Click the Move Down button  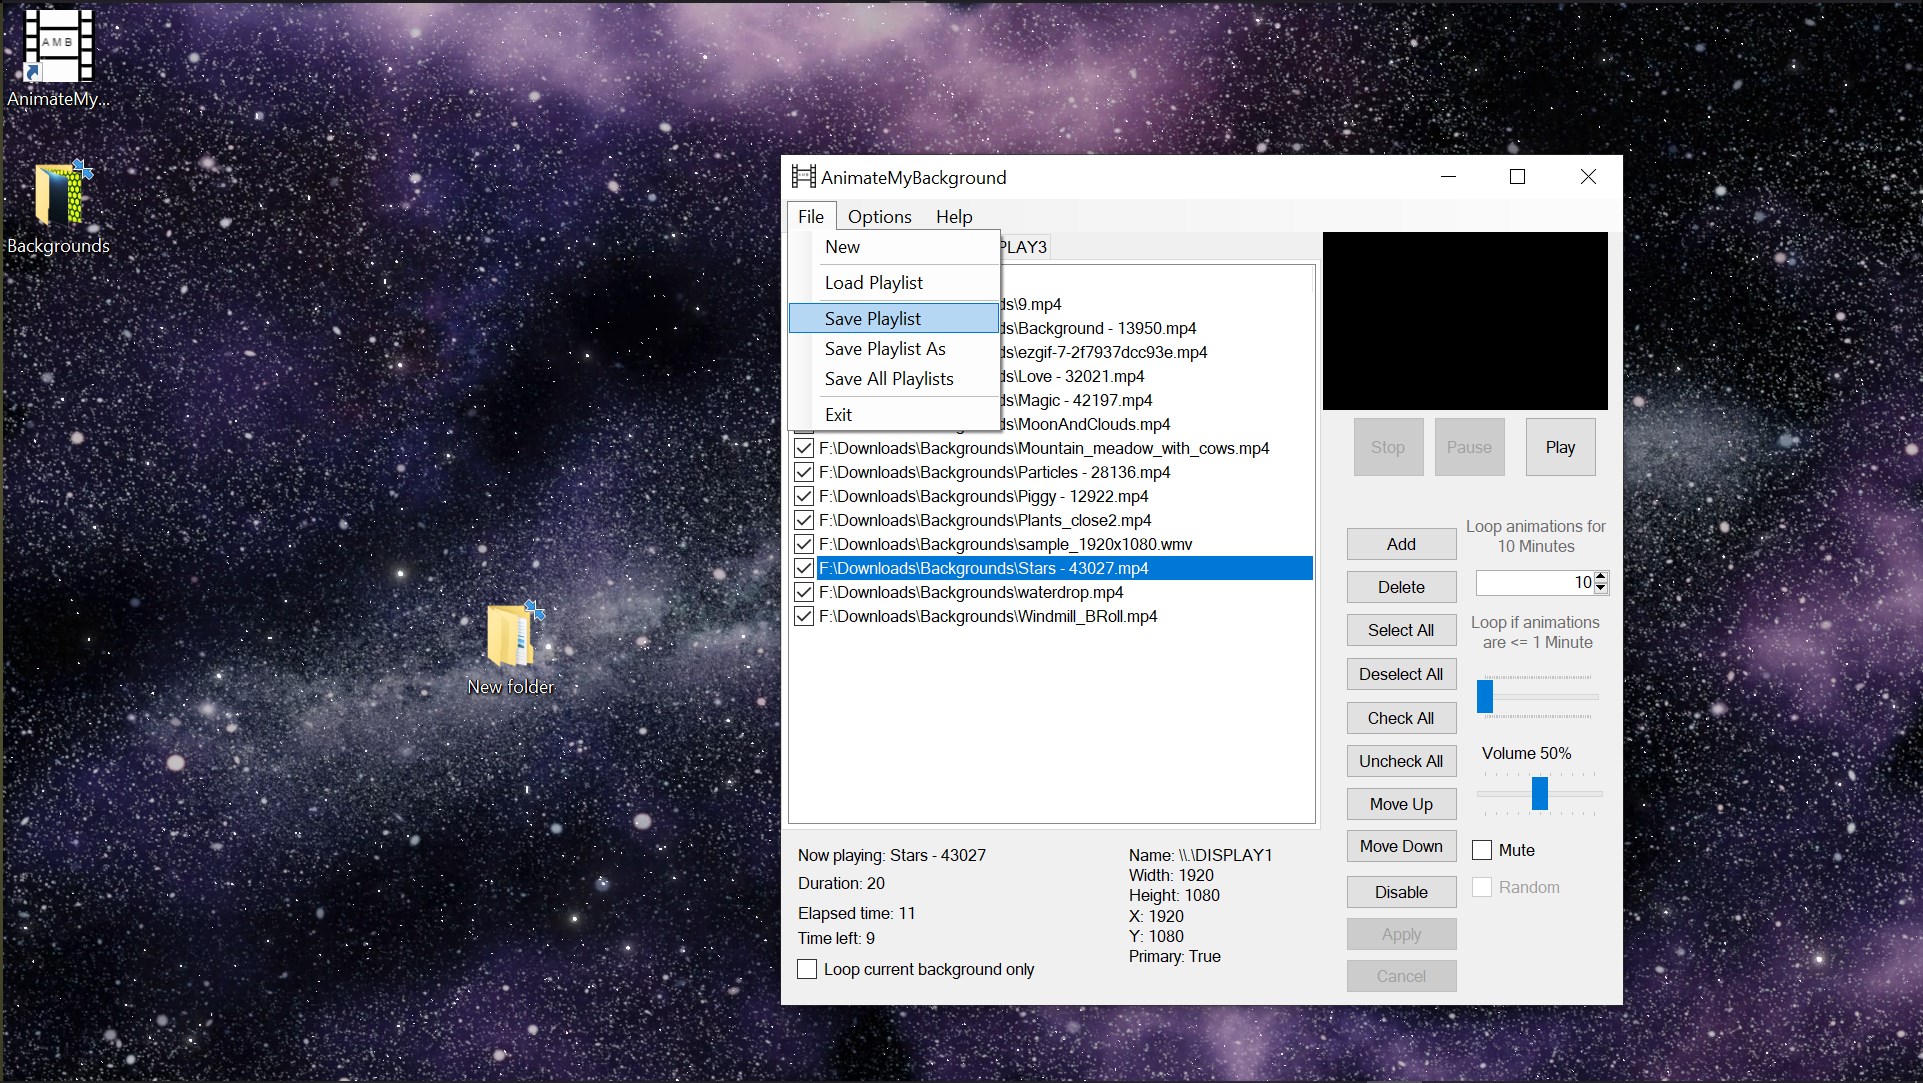coord(1400,846)
